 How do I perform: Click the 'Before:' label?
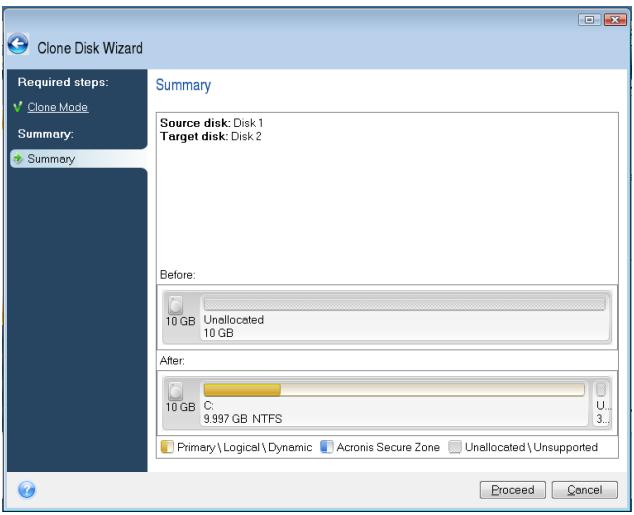(x=178, y=275)
